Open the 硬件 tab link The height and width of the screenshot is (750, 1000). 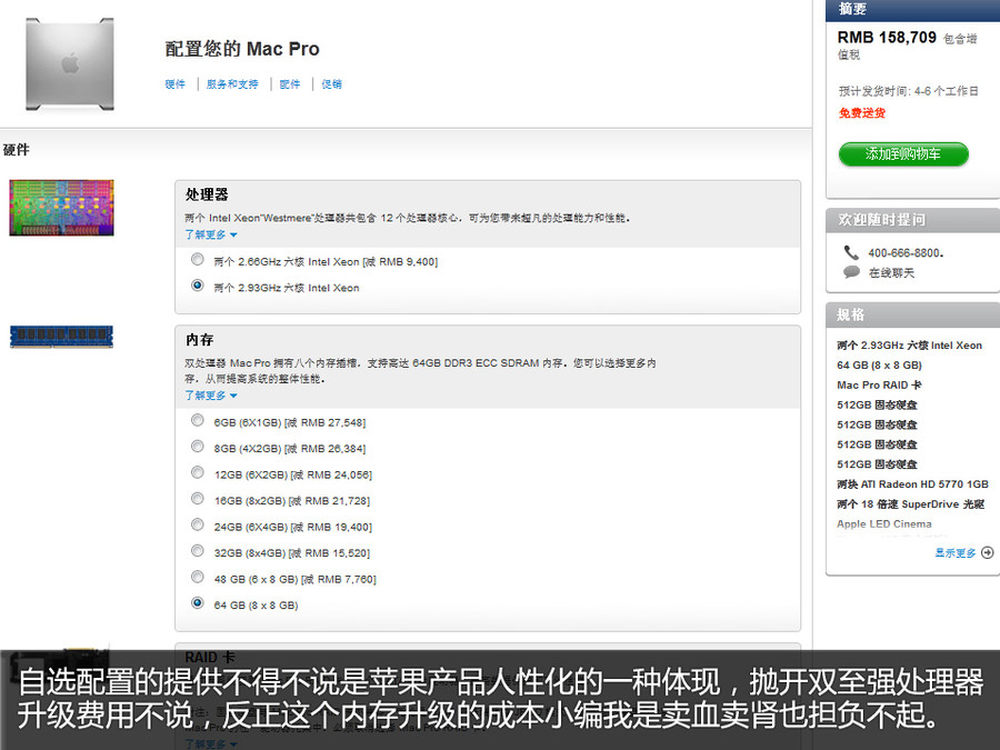175,84
